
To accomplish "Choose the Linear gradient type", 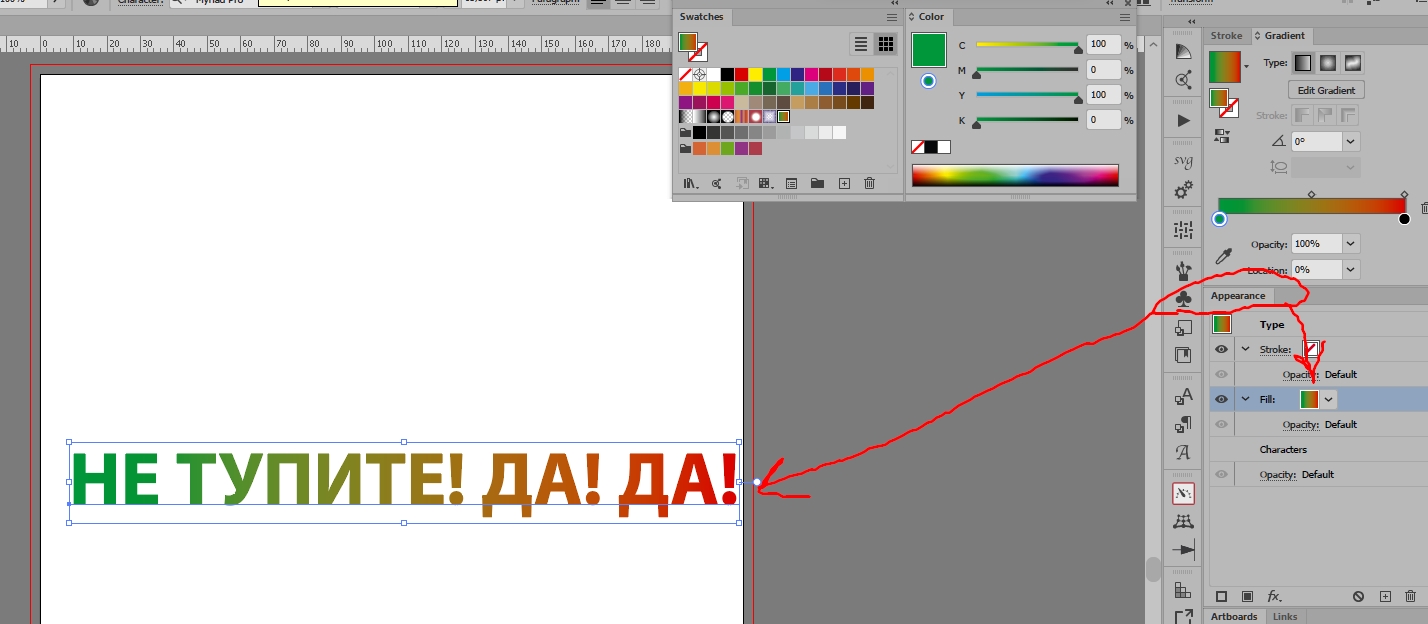I will (1302, 63).
